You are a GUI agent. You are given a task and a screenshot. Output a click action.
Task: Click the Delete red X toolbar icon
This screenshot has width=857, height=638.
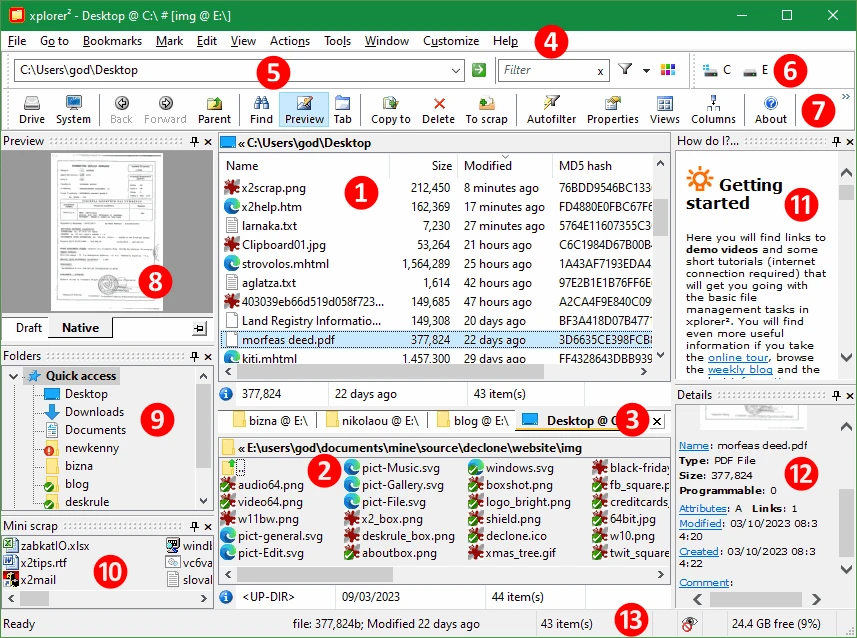click(438, 109)
